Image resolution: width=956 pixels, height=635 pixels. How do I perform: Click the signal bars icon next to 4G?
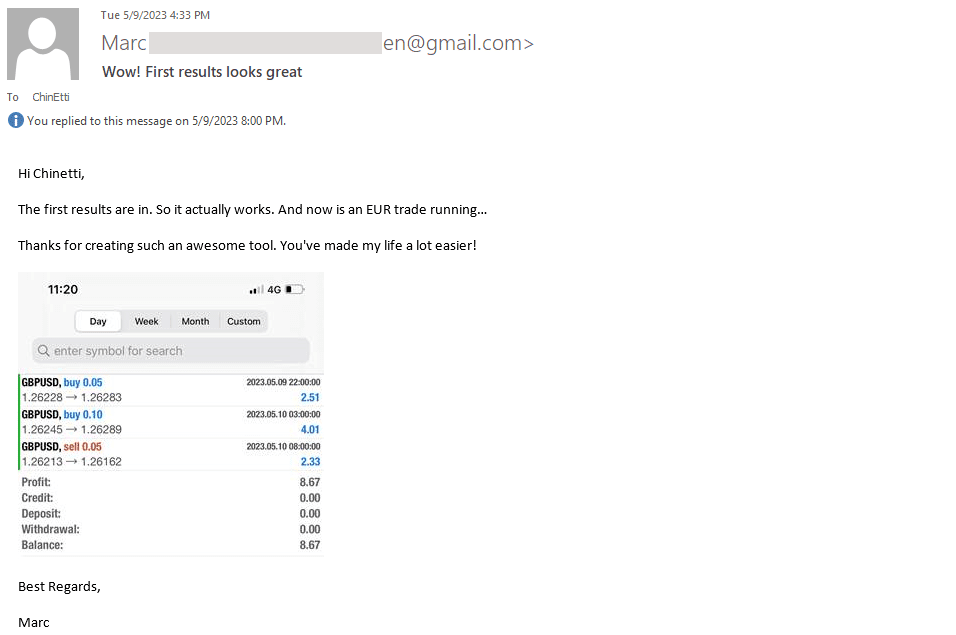pos(256,290)
